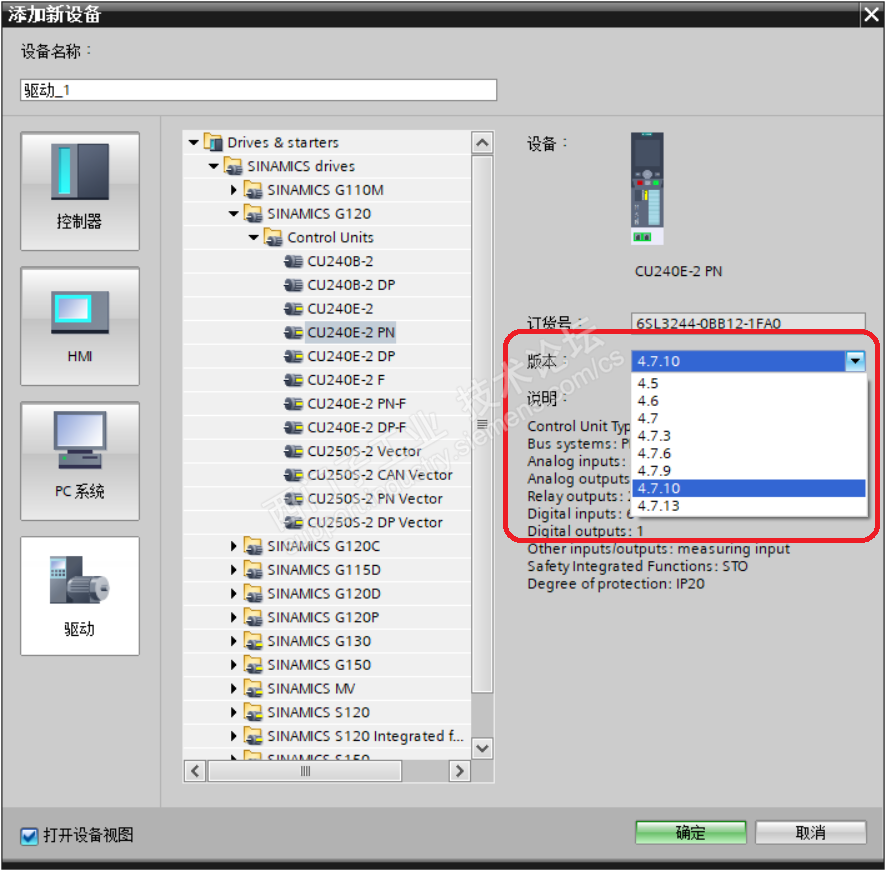886x871 pixels.
Task: Expand the SINAMICS G120D tree node
Action: pyautogui.click(x=233, y=593)
